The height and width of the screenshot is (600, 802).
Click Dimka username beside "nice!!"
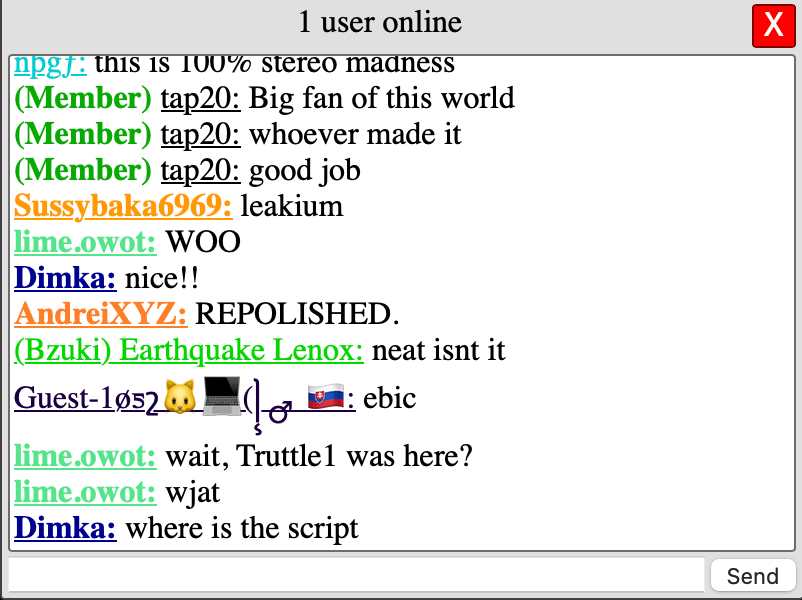(65, 278)
